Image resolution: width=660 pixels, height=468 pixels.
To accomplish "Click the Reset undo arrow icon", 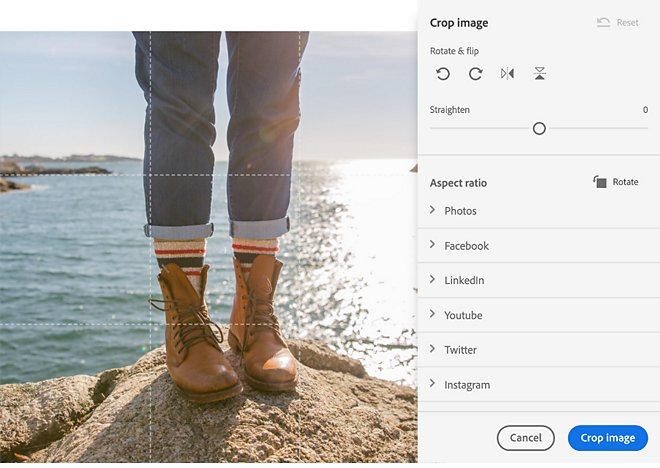I will click(604, 22).
